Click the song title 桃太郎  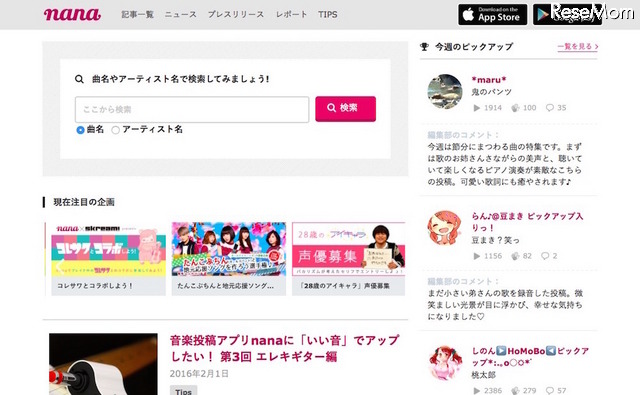pos(483,375)
